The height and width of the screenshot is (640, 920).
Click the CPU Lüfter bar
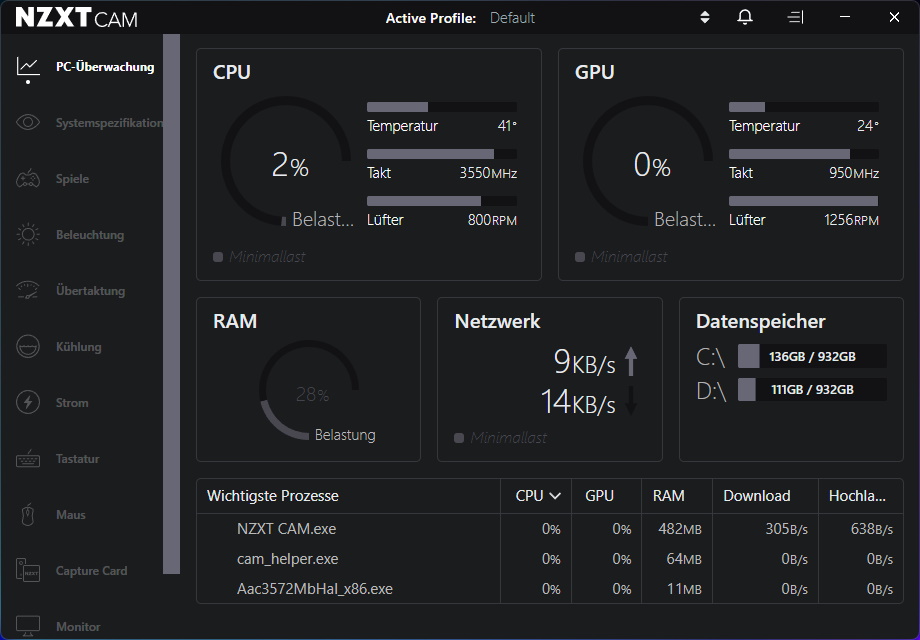(442, 201)
